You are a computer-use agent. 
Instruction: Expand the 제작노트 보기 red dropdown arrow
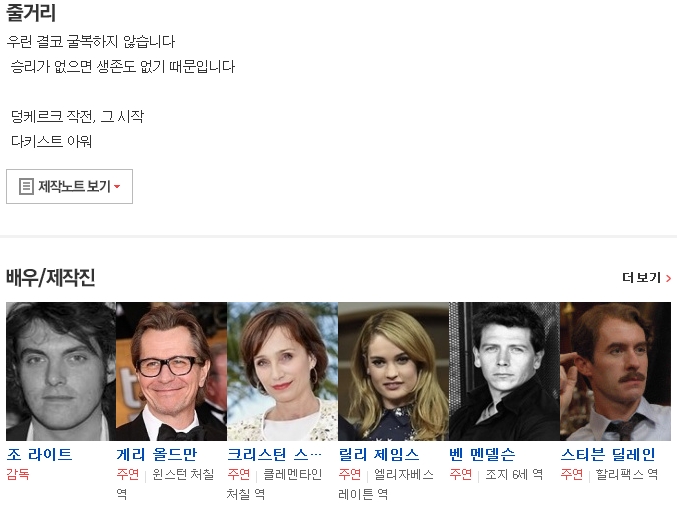point(117,187)
